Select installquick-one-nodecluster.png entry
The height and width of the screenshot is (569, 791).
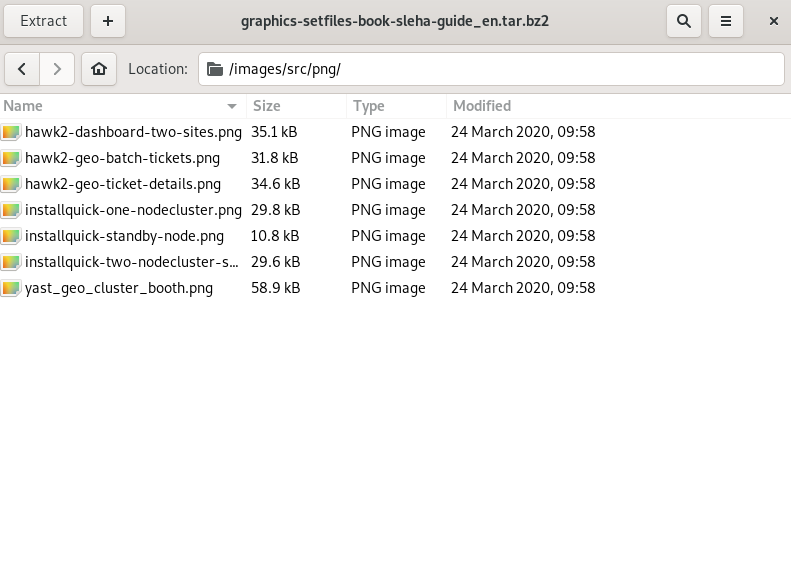tap(133, 210)
